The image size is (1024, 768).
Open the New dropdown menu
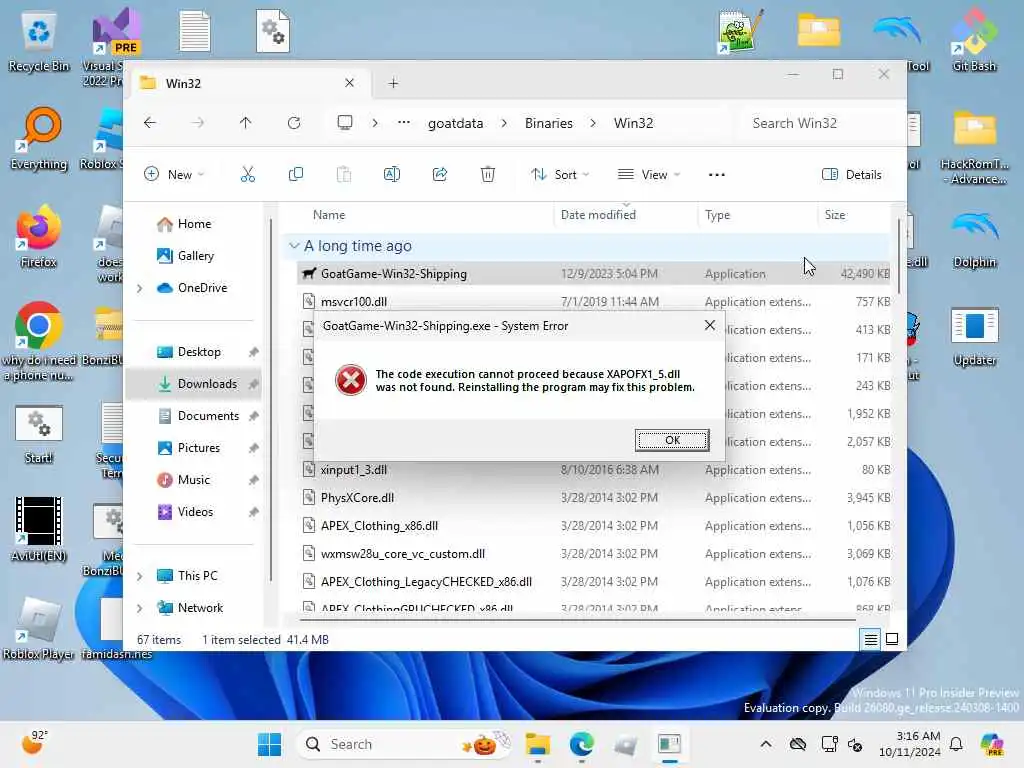(x=174, y=174)
